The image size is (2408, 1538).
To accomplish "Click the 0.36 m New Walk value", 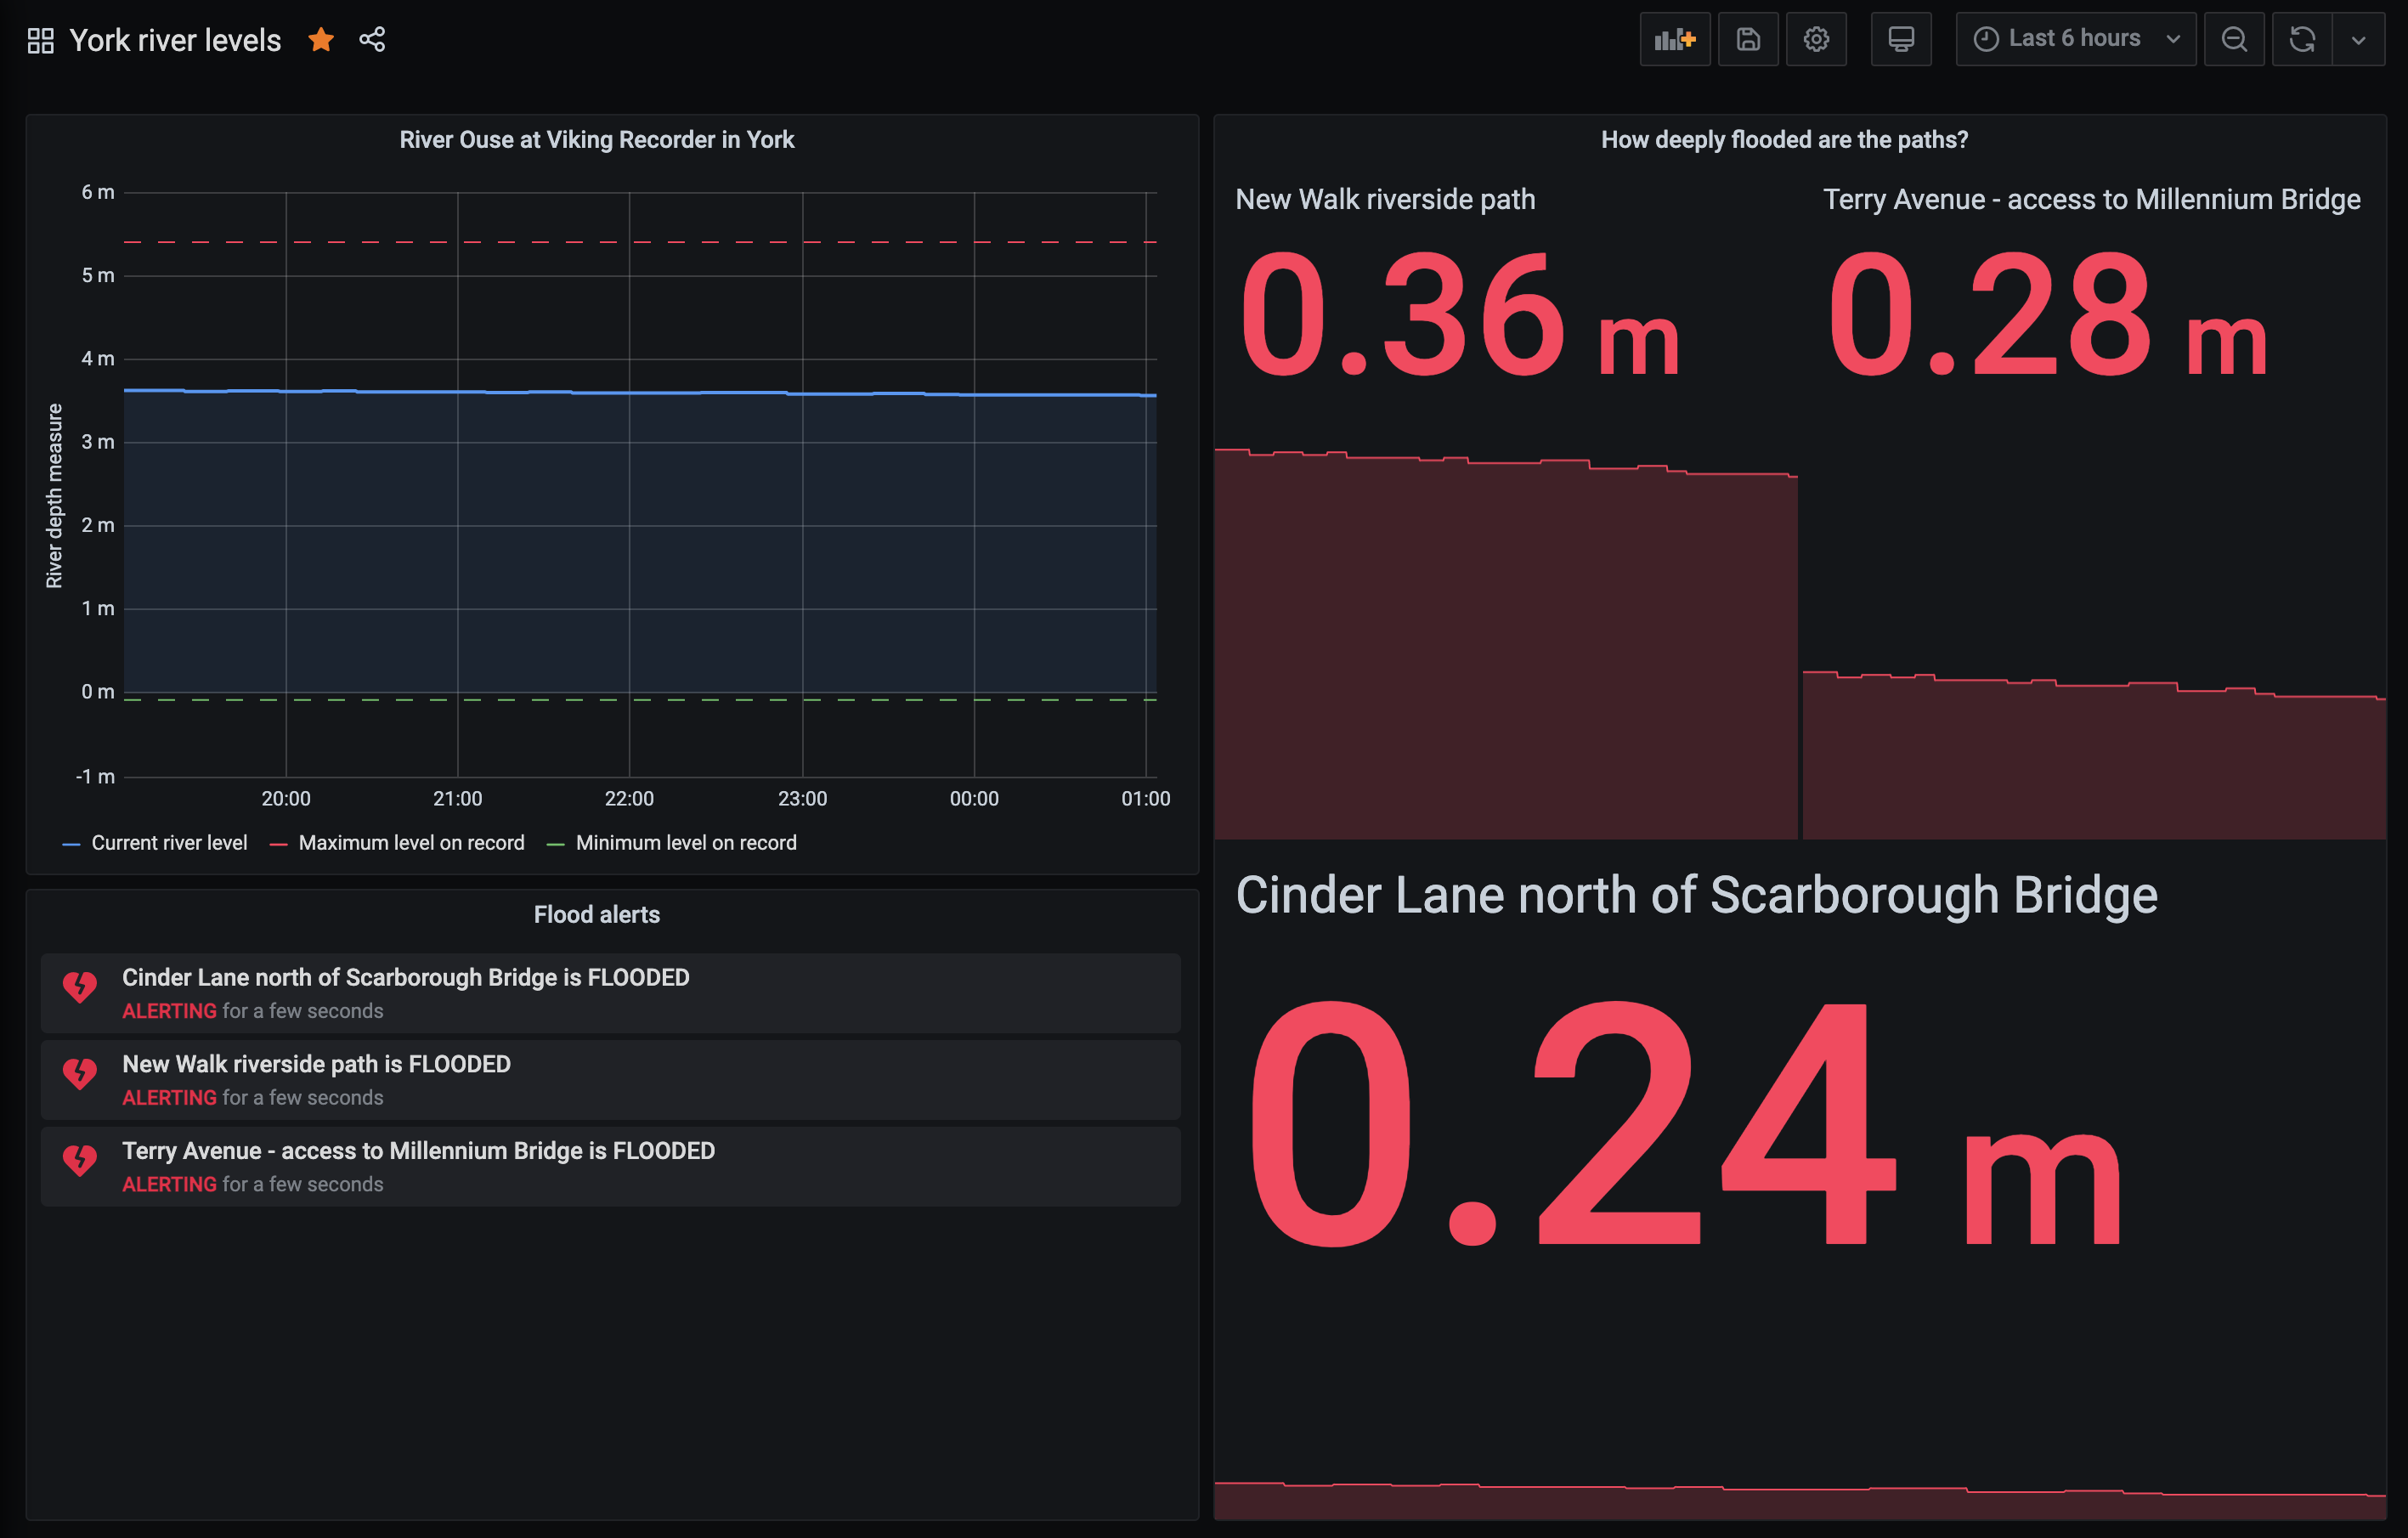I will [1460, 315].
